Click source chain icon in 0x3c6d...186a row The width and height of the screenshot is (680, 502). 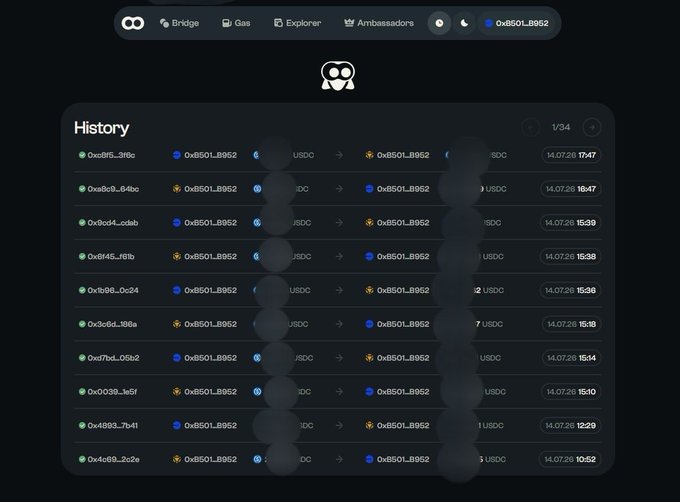click(177, 324)
